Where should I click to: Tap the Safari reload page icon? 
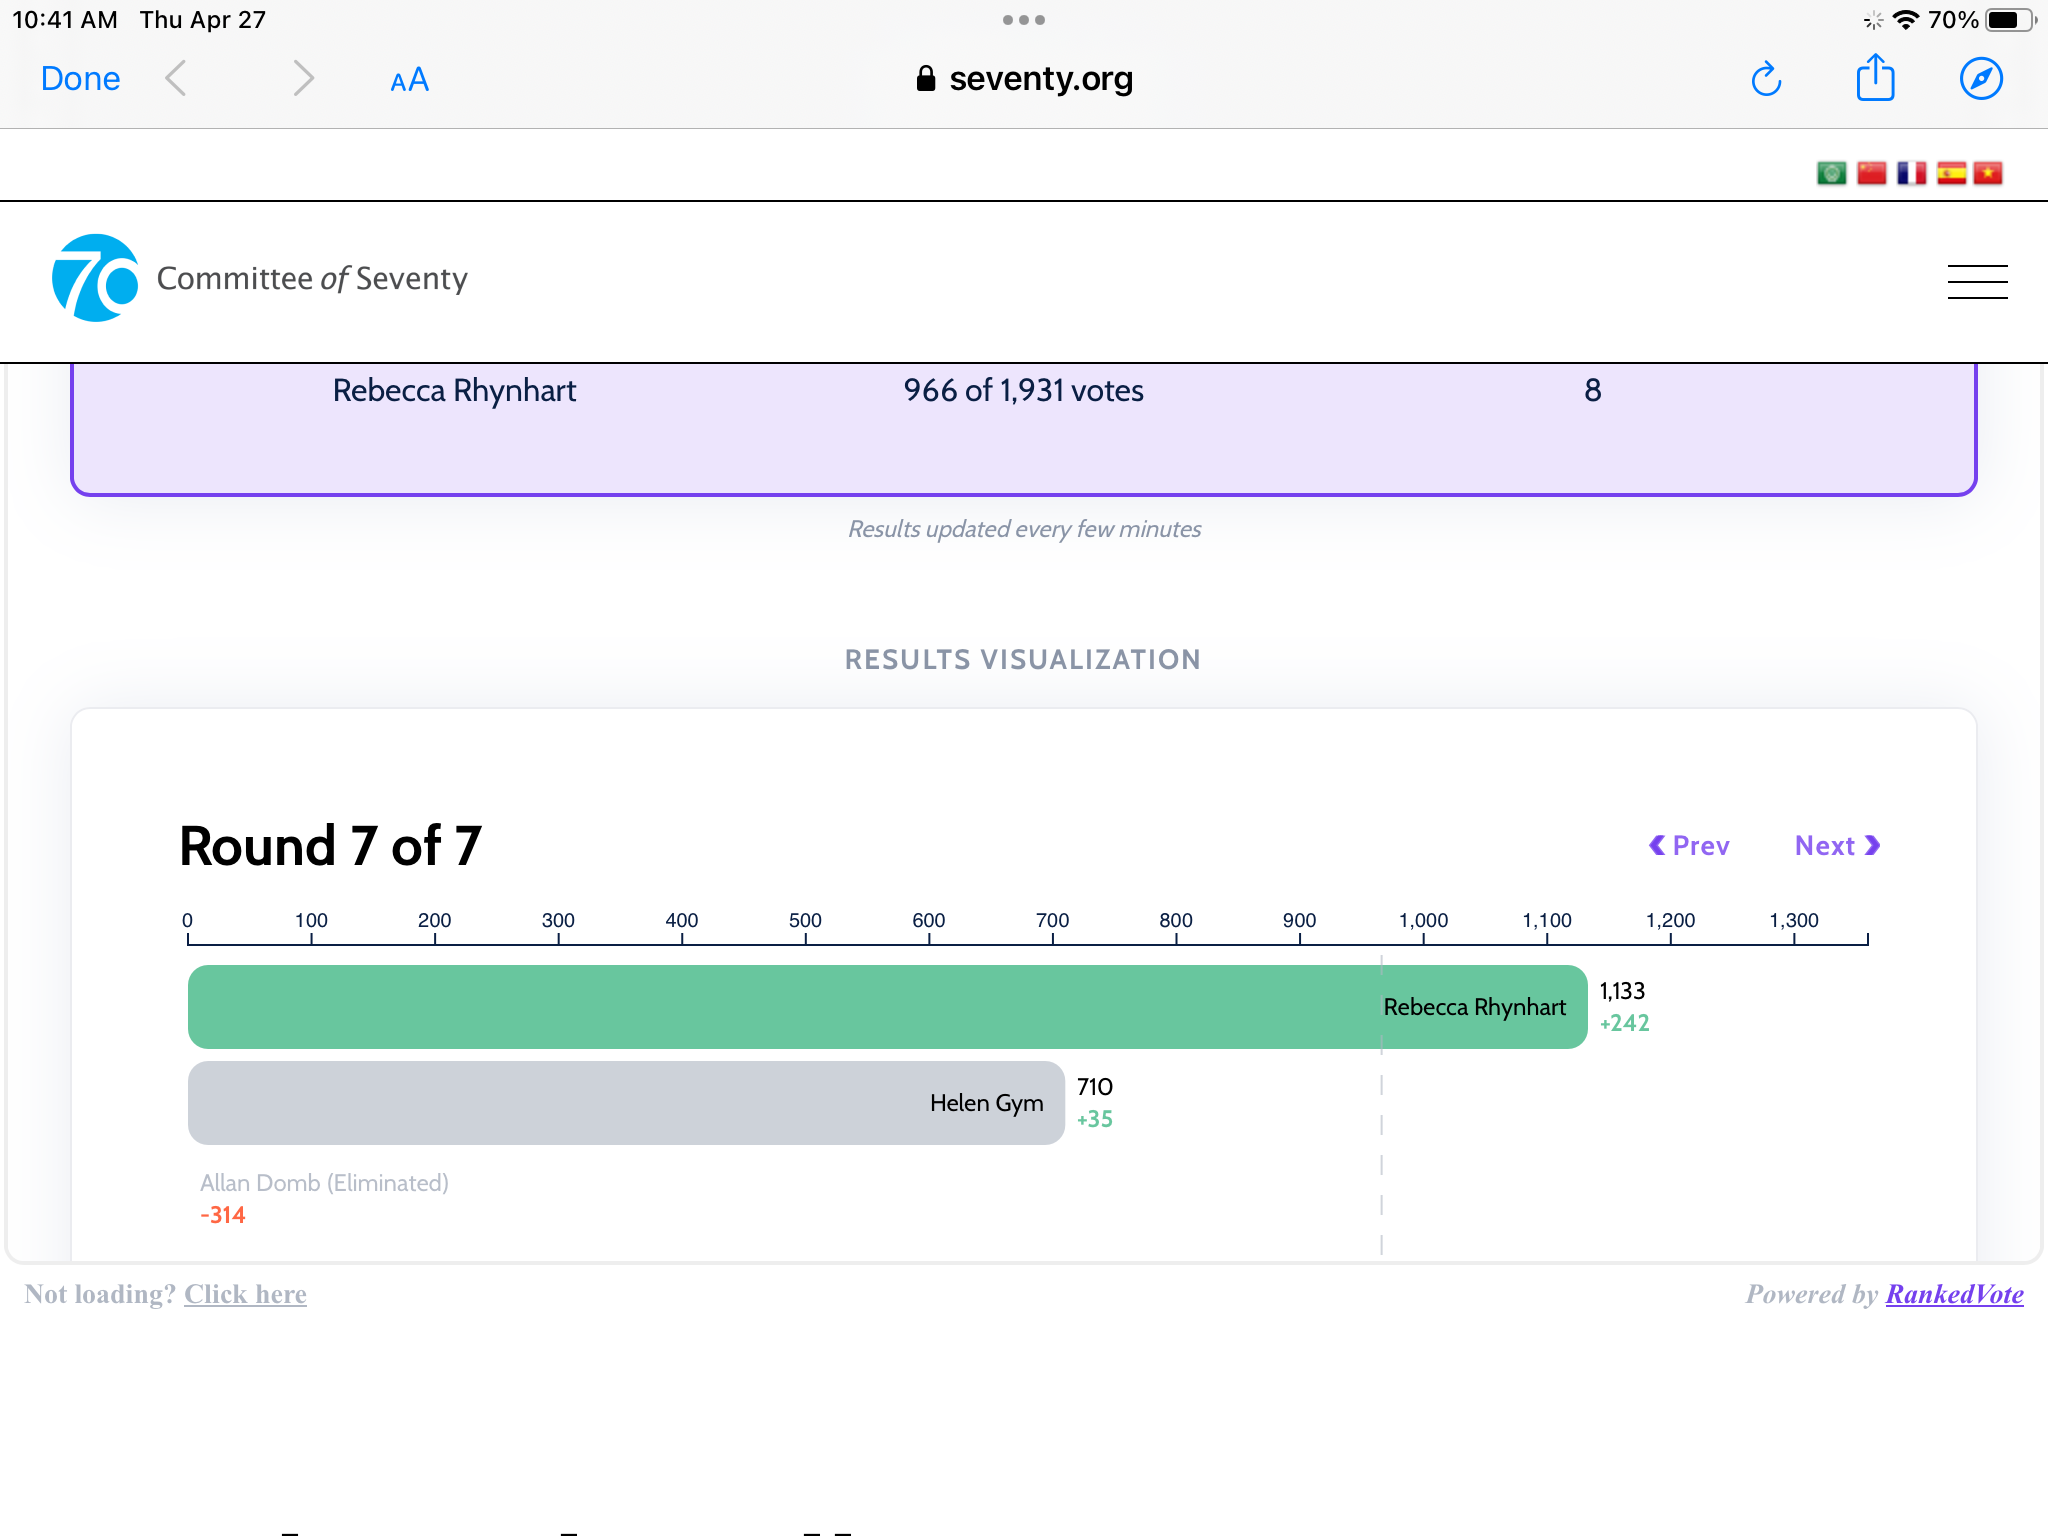pos(1766,79)
